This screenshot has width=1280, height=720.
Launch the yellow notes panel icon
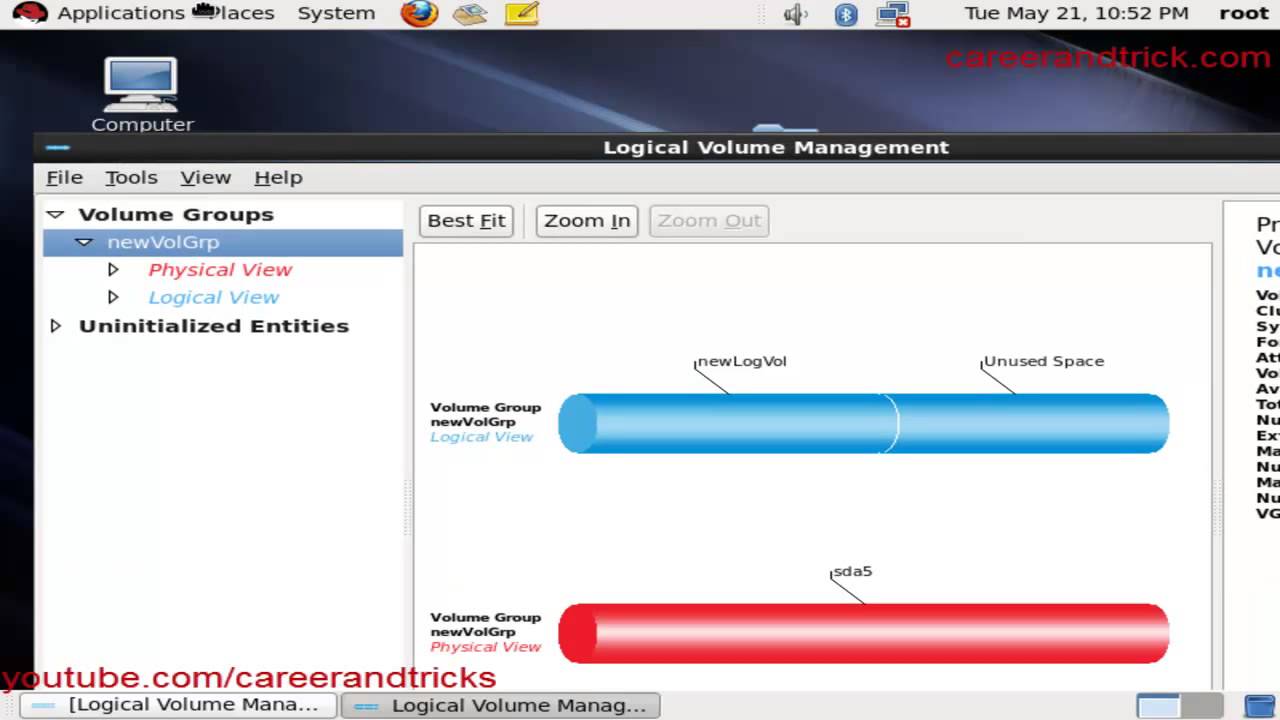[522, 14]
